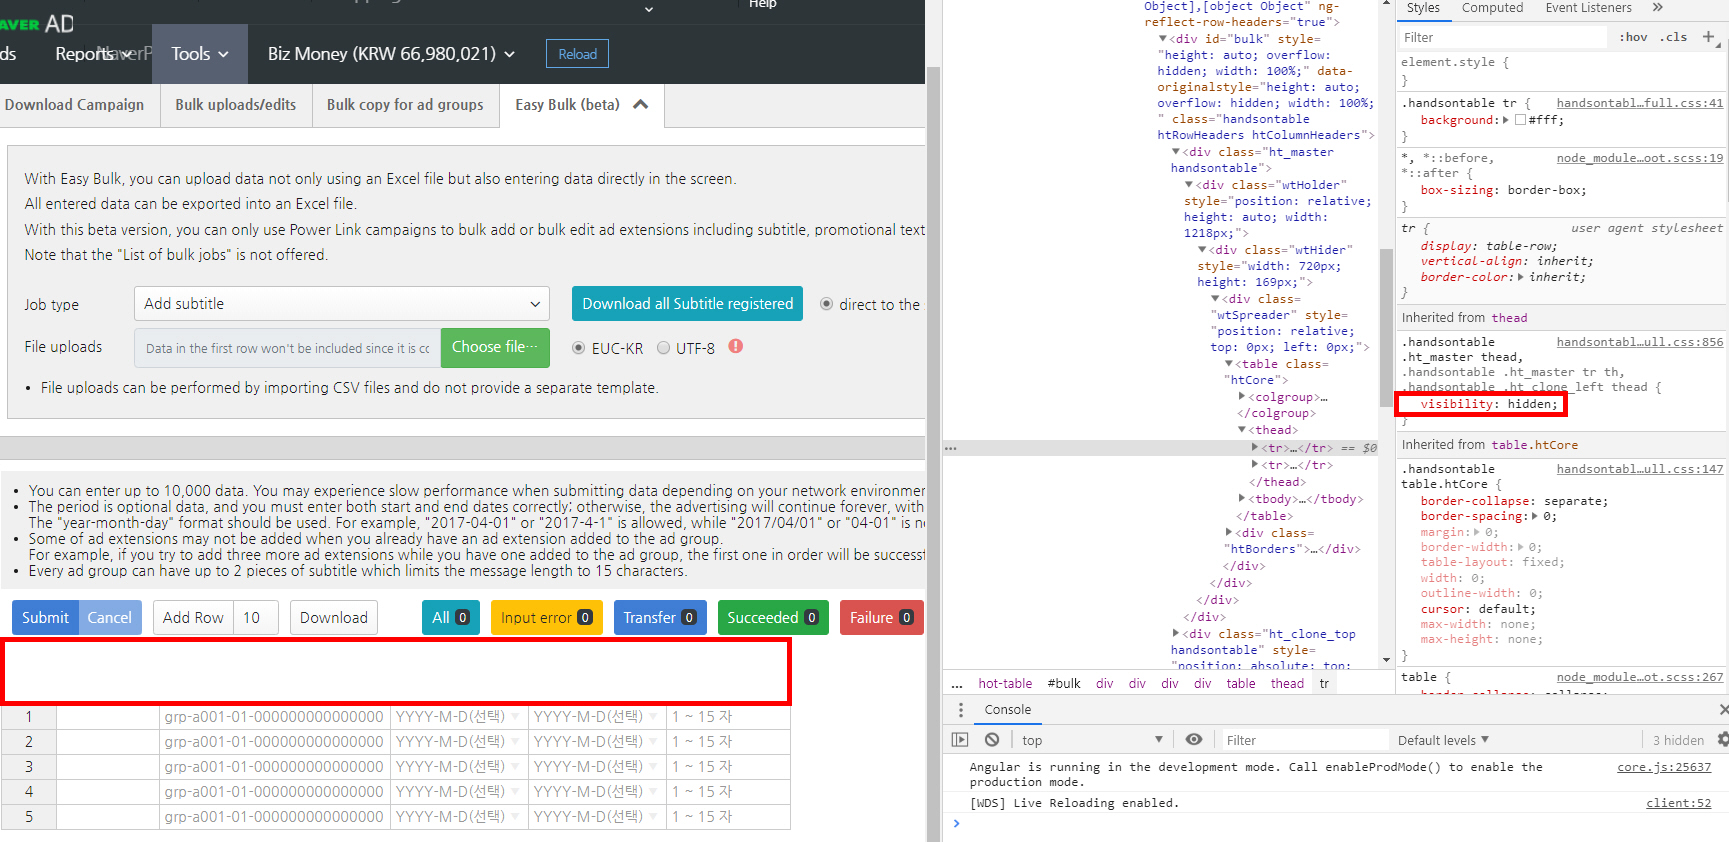Click the NAVER AD logo
Screen dimensions: 1729x842
(x=37, y=23)
